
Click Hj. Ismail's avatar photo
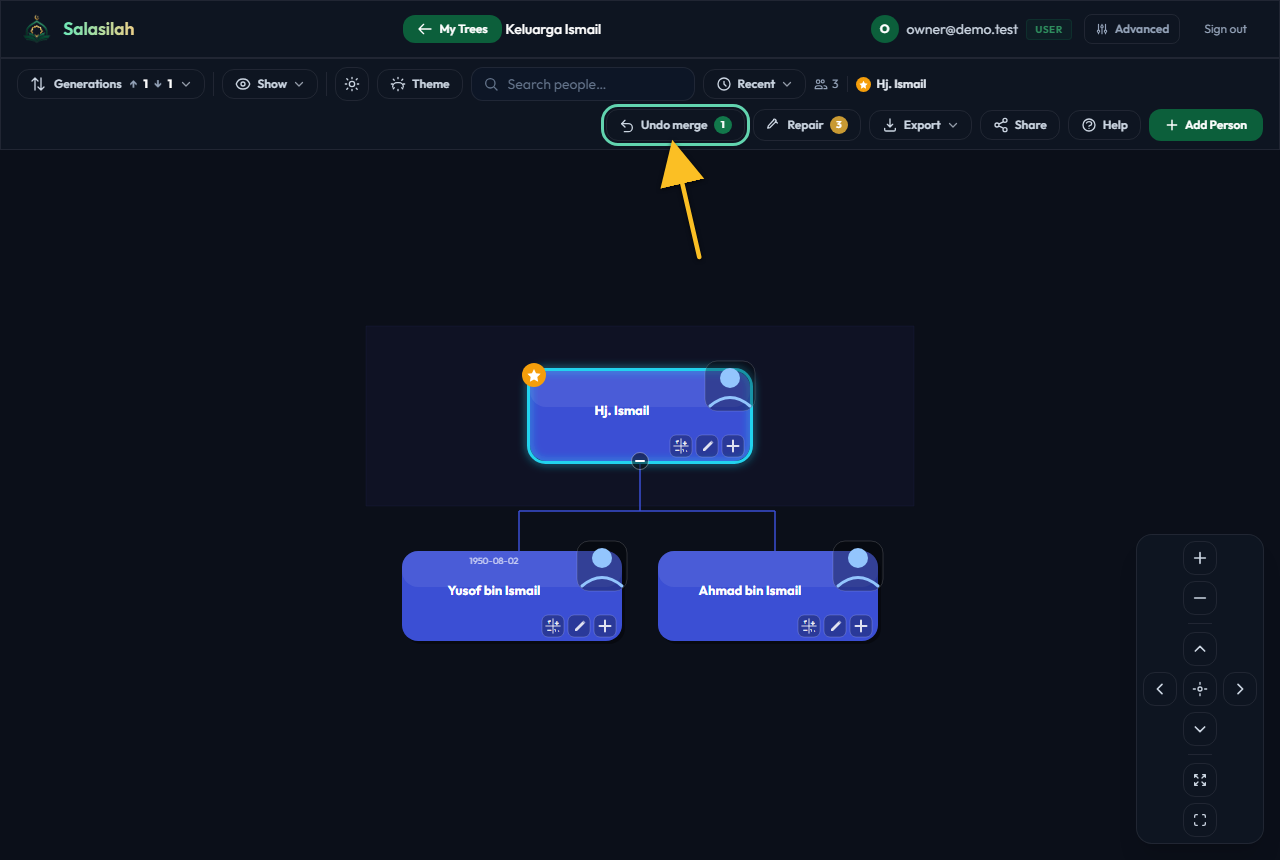729,386
